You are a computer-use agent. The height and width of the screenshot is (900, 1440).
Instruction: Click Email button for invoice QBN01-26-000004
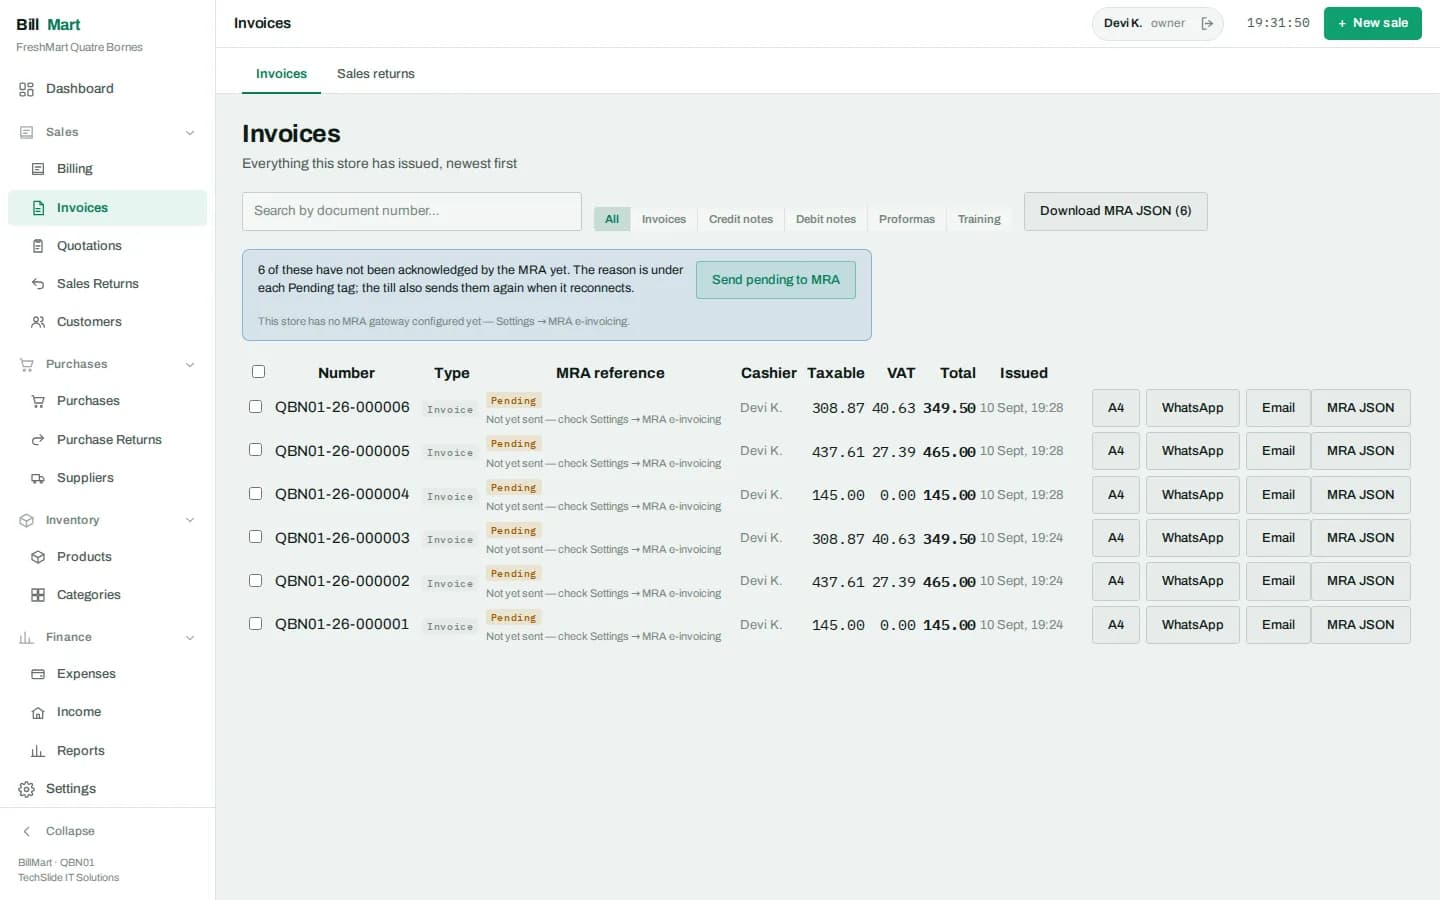point(1278,495)
